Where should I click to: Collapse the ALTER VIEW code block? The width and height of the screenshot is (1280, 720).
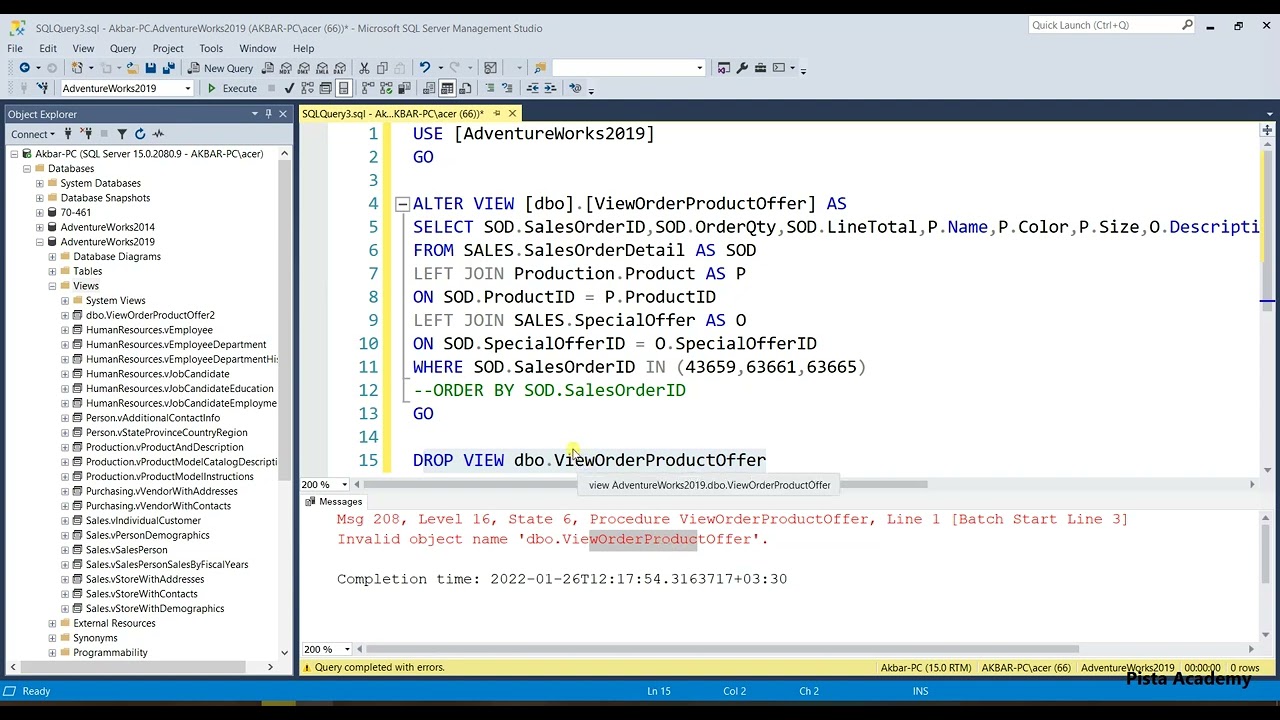pyautogui.click(x=402, y=204)
